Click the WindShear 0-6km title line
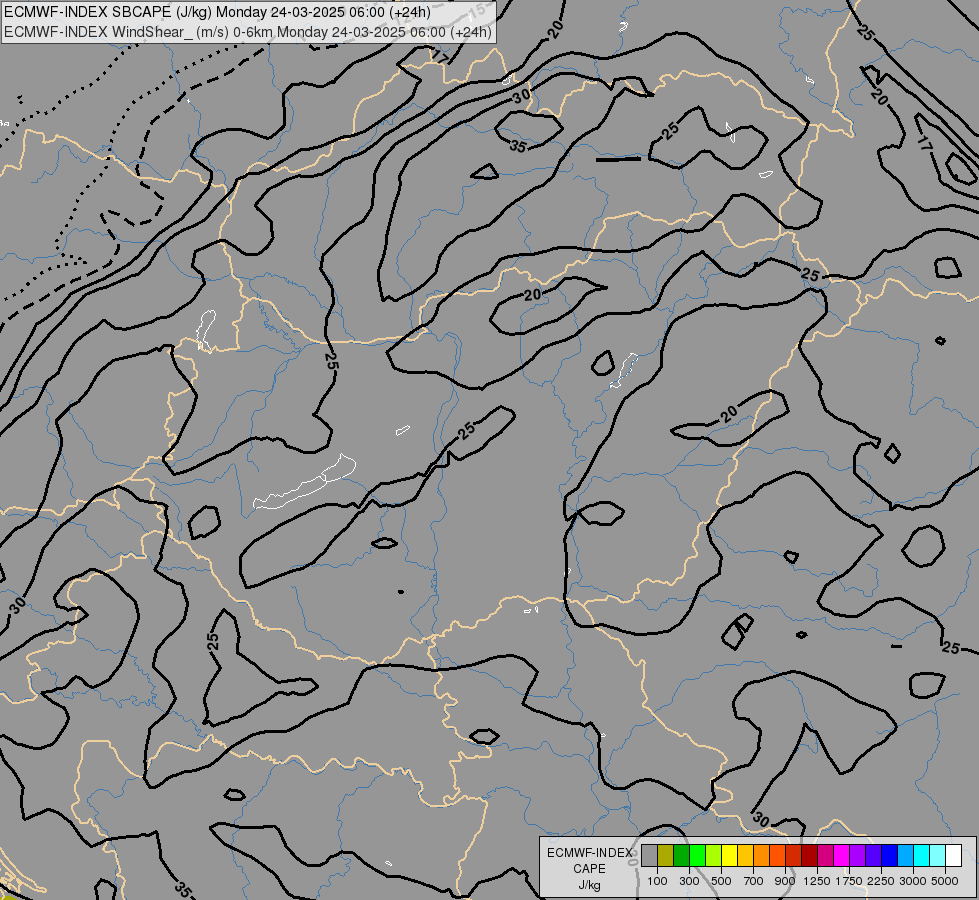The width and height of the screenshot is (979, 900). [247, 32]
